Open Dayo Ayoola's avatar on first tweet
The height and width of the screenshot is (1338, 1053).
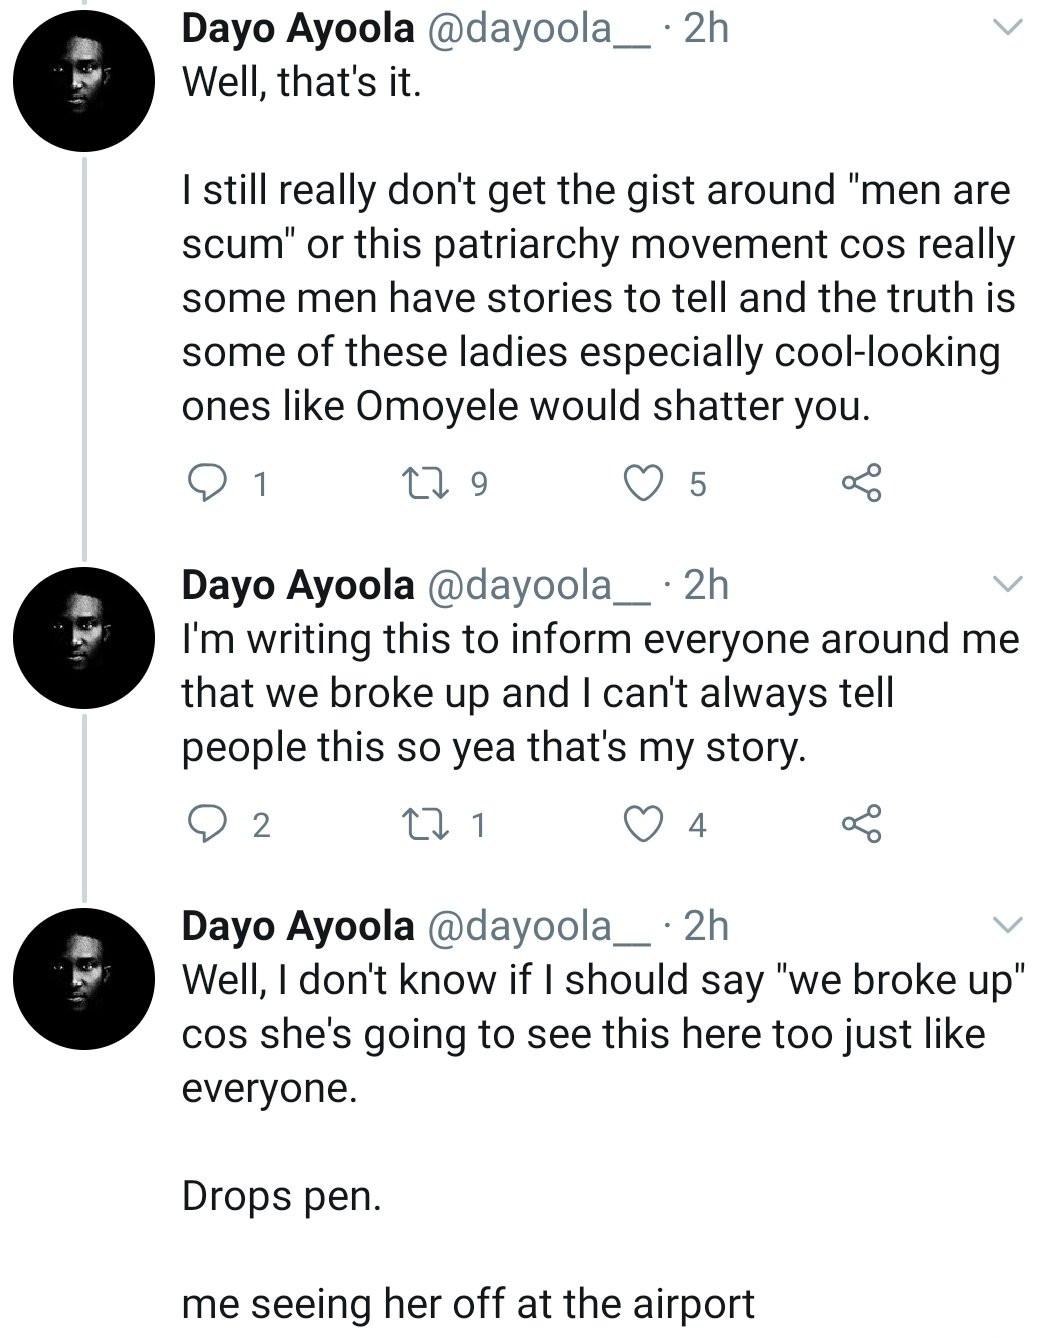[x=84, y=80]
